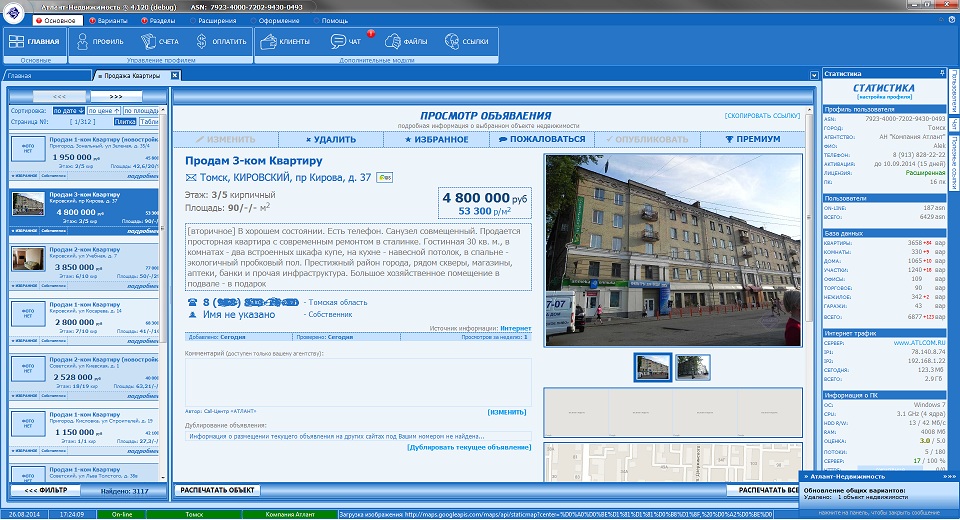960x520 pixels.
Task: Open the Полезные ссылки side tab
Action: point(954,162)
